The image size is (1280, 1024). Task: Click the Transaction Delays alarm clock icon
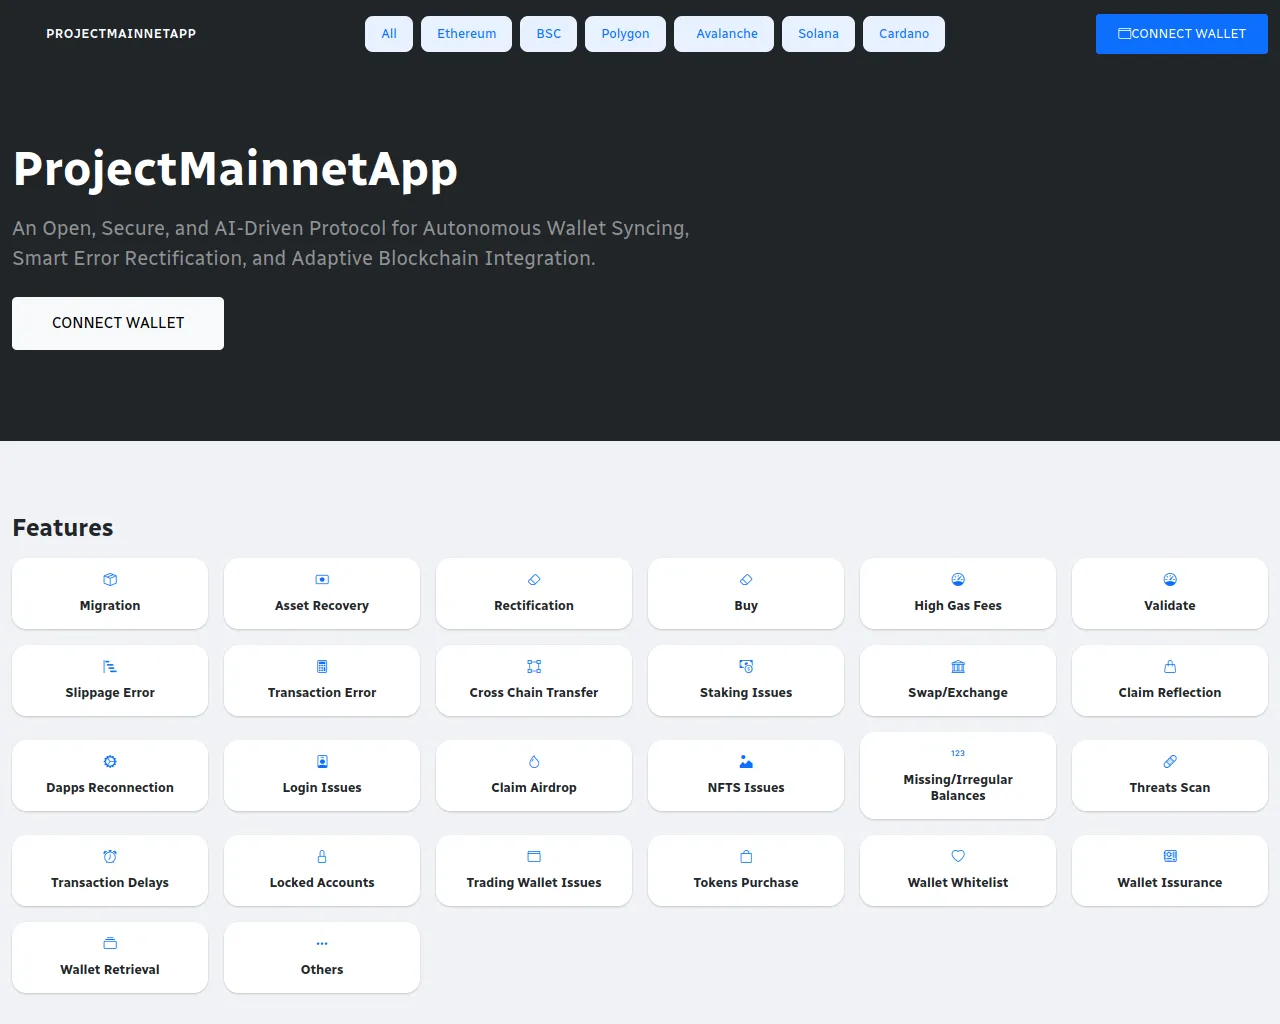[x=110, y=857]
